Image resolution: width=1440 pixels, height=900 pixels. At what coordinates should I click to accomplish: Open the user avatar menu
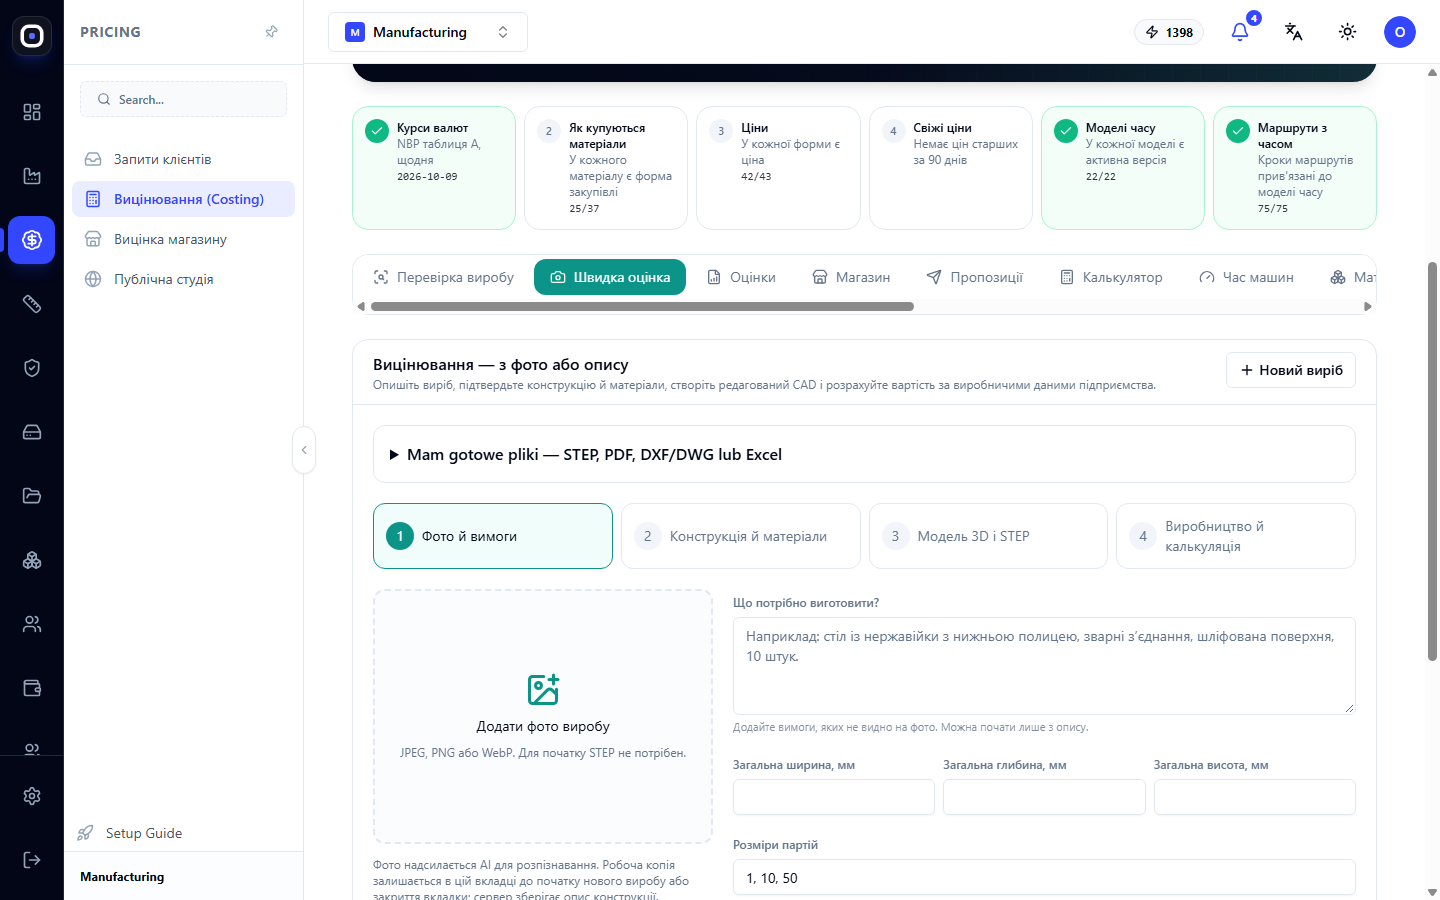click(1400, 32)
